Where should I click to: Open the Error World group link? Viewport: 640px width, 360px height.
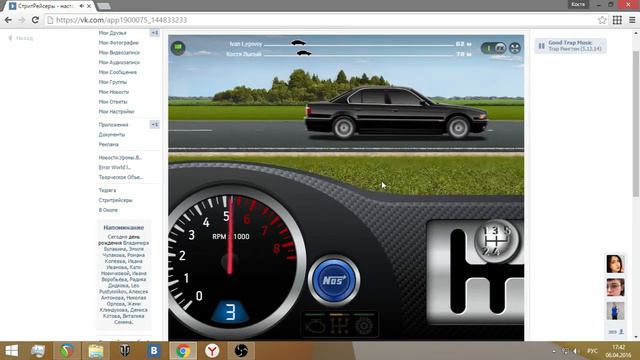[x=115, y=167]
